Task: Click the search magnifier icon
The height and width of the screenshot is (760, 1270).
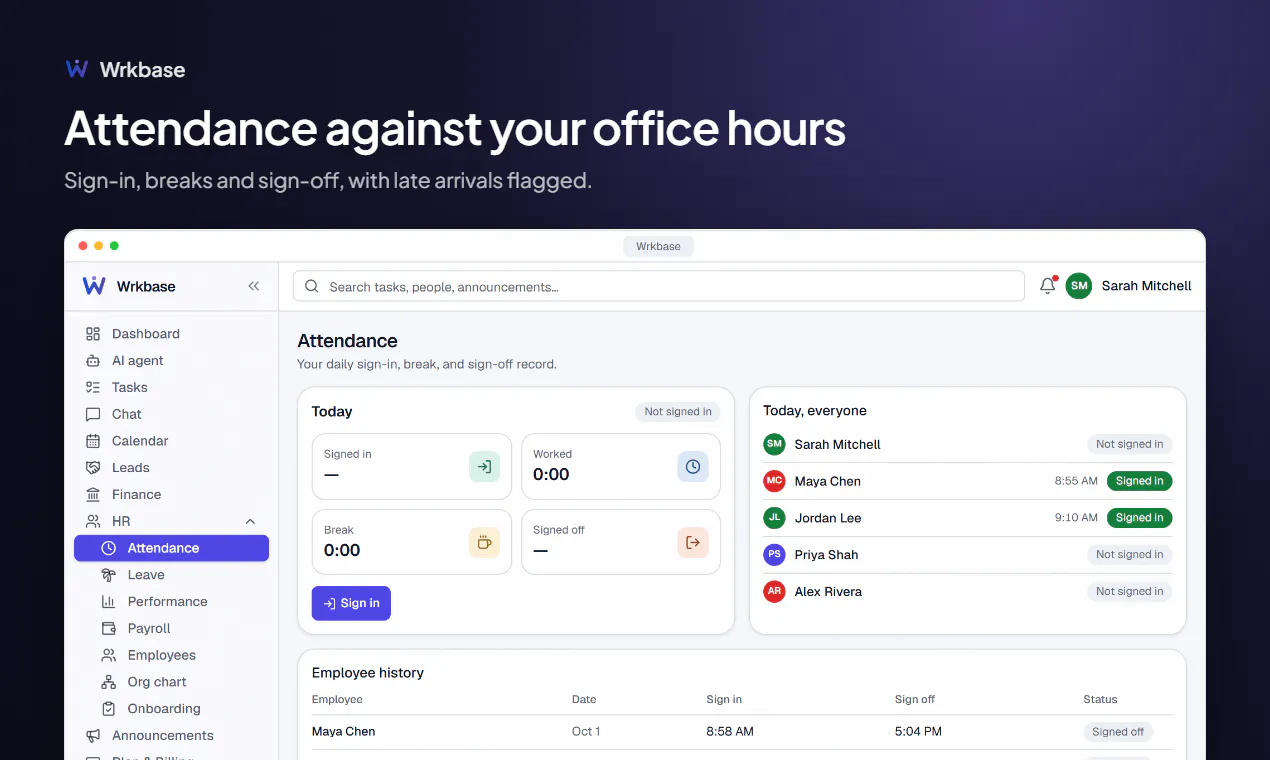Action: pyautogui.click(x=312, y=287)
